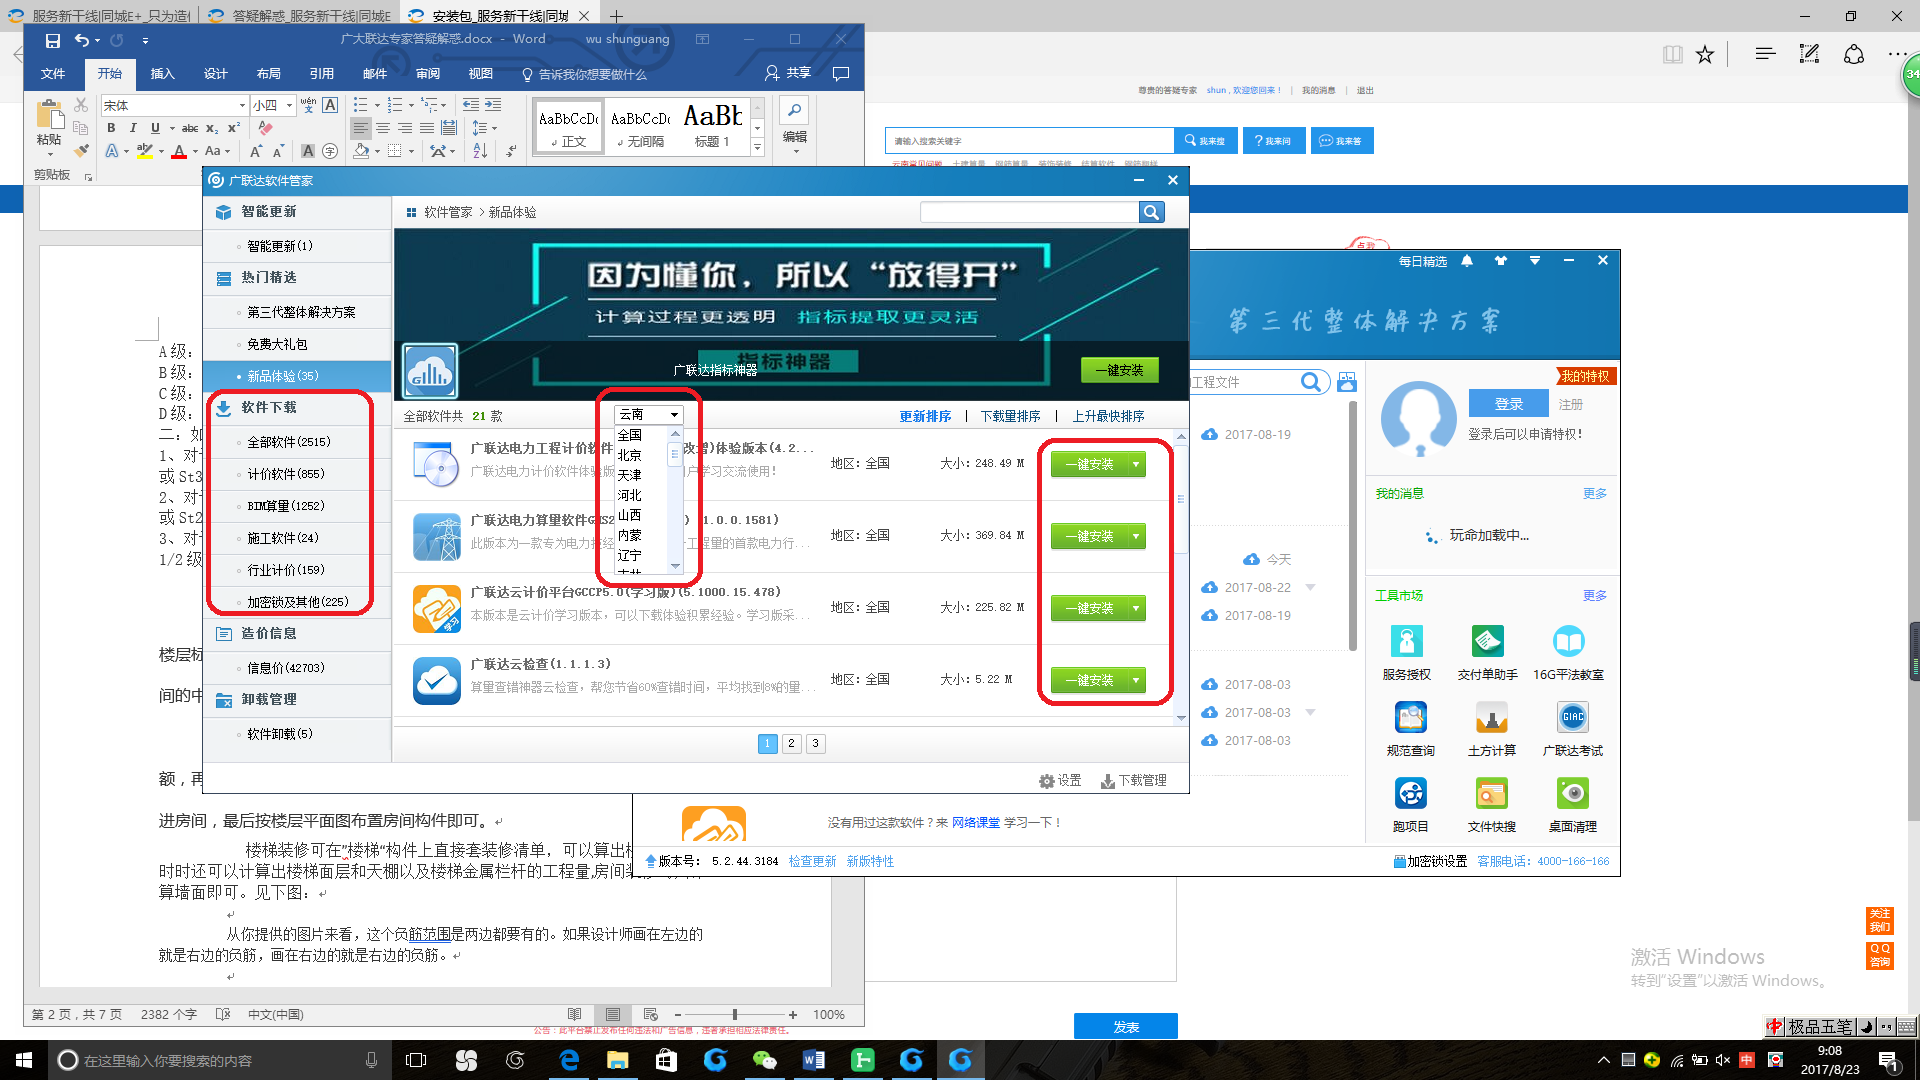Image resolution: width=1920 pixels, height=1080 pixels.
Task: Click the search magnifier in software manager
Action: pos(1151,212)
